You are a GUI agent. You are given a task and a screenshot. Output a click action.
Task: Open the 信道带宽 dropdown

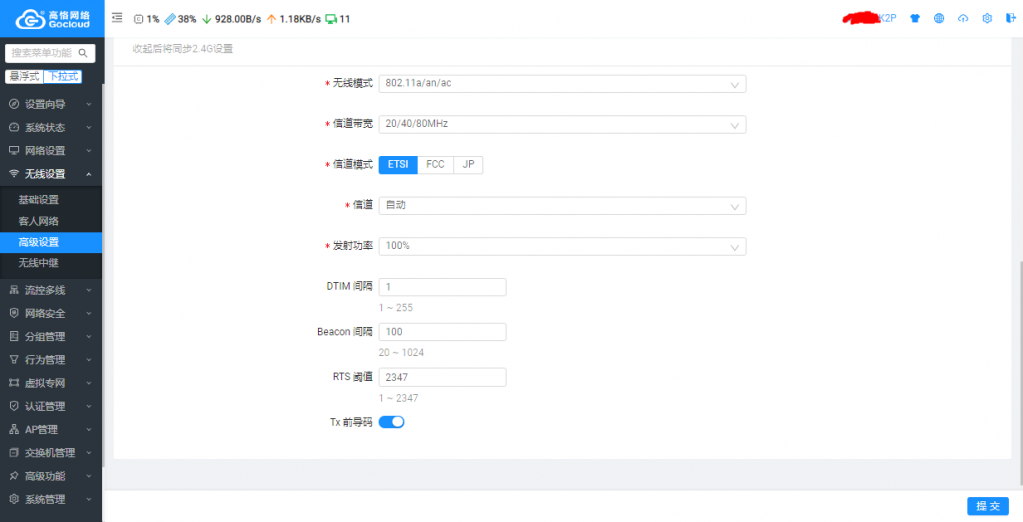click(562, 125)
